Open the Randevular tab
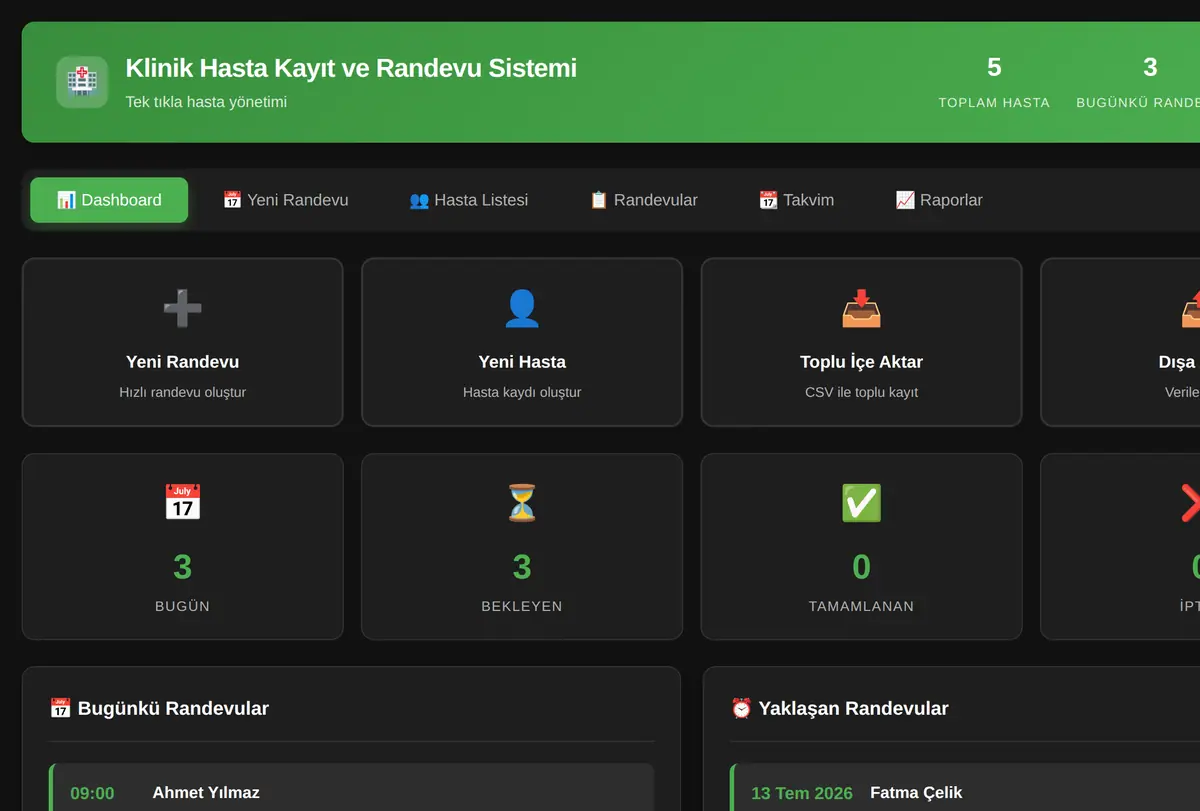Screen dimensions: 1200x811 644,200
